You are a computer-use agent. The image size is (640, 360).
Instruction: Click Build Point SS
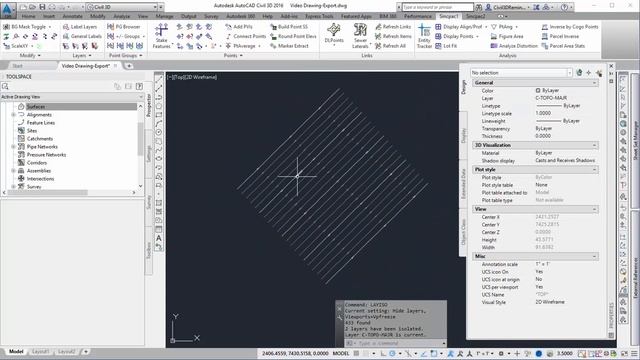pos(289,27)
